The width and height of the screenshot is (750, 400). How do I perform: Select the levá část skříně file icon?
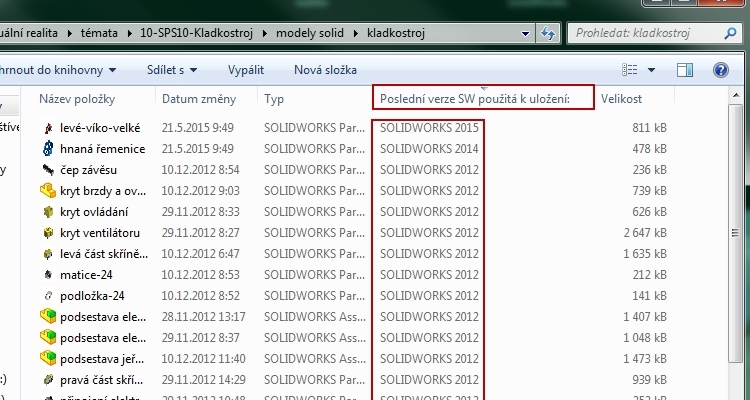point(48,254)
